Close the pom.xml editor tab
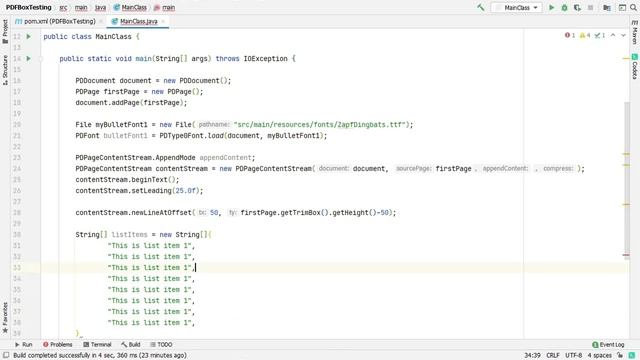640x360 pixels. tap(101, 21)
